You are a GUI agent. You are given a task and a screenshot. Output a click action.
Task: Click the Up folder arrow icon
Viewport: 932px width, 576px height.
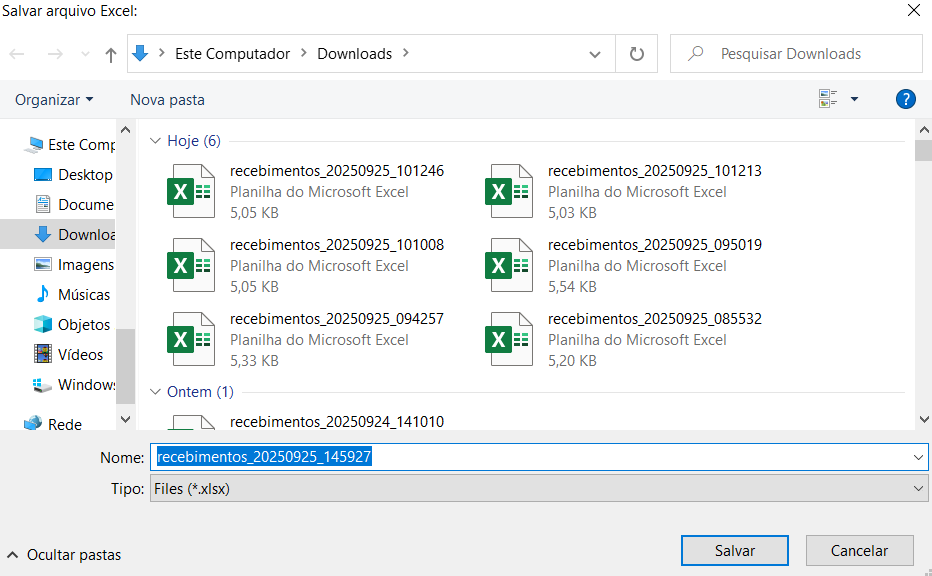[x=110, y=55]
